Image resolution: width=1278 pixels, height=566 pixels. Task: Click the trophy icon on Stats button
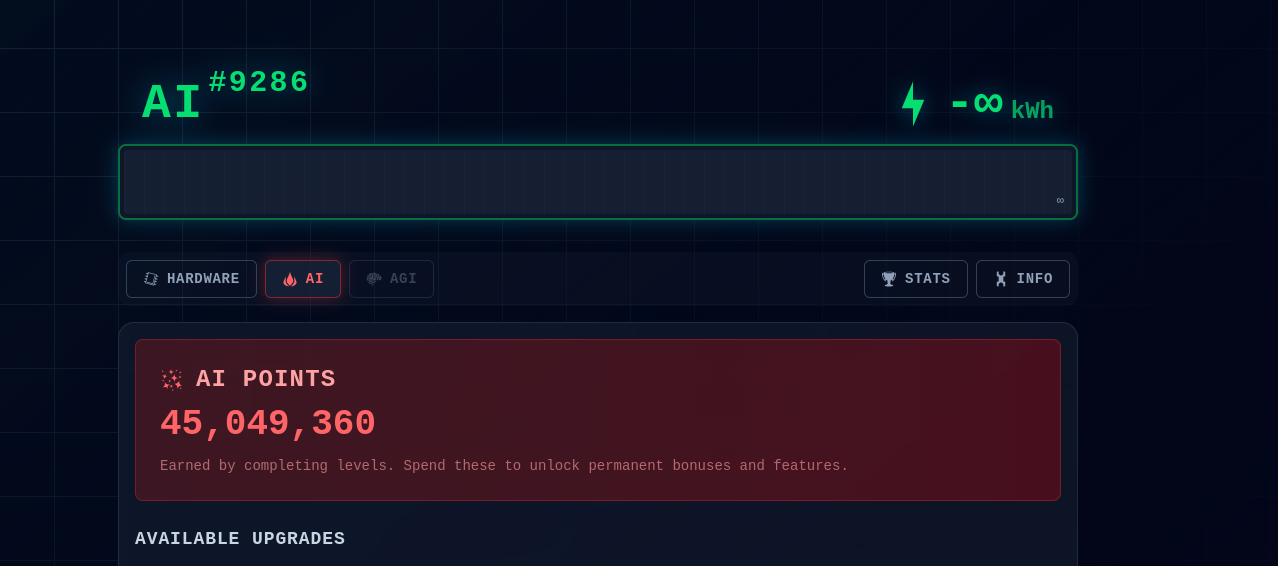click(x=889, y=279)
